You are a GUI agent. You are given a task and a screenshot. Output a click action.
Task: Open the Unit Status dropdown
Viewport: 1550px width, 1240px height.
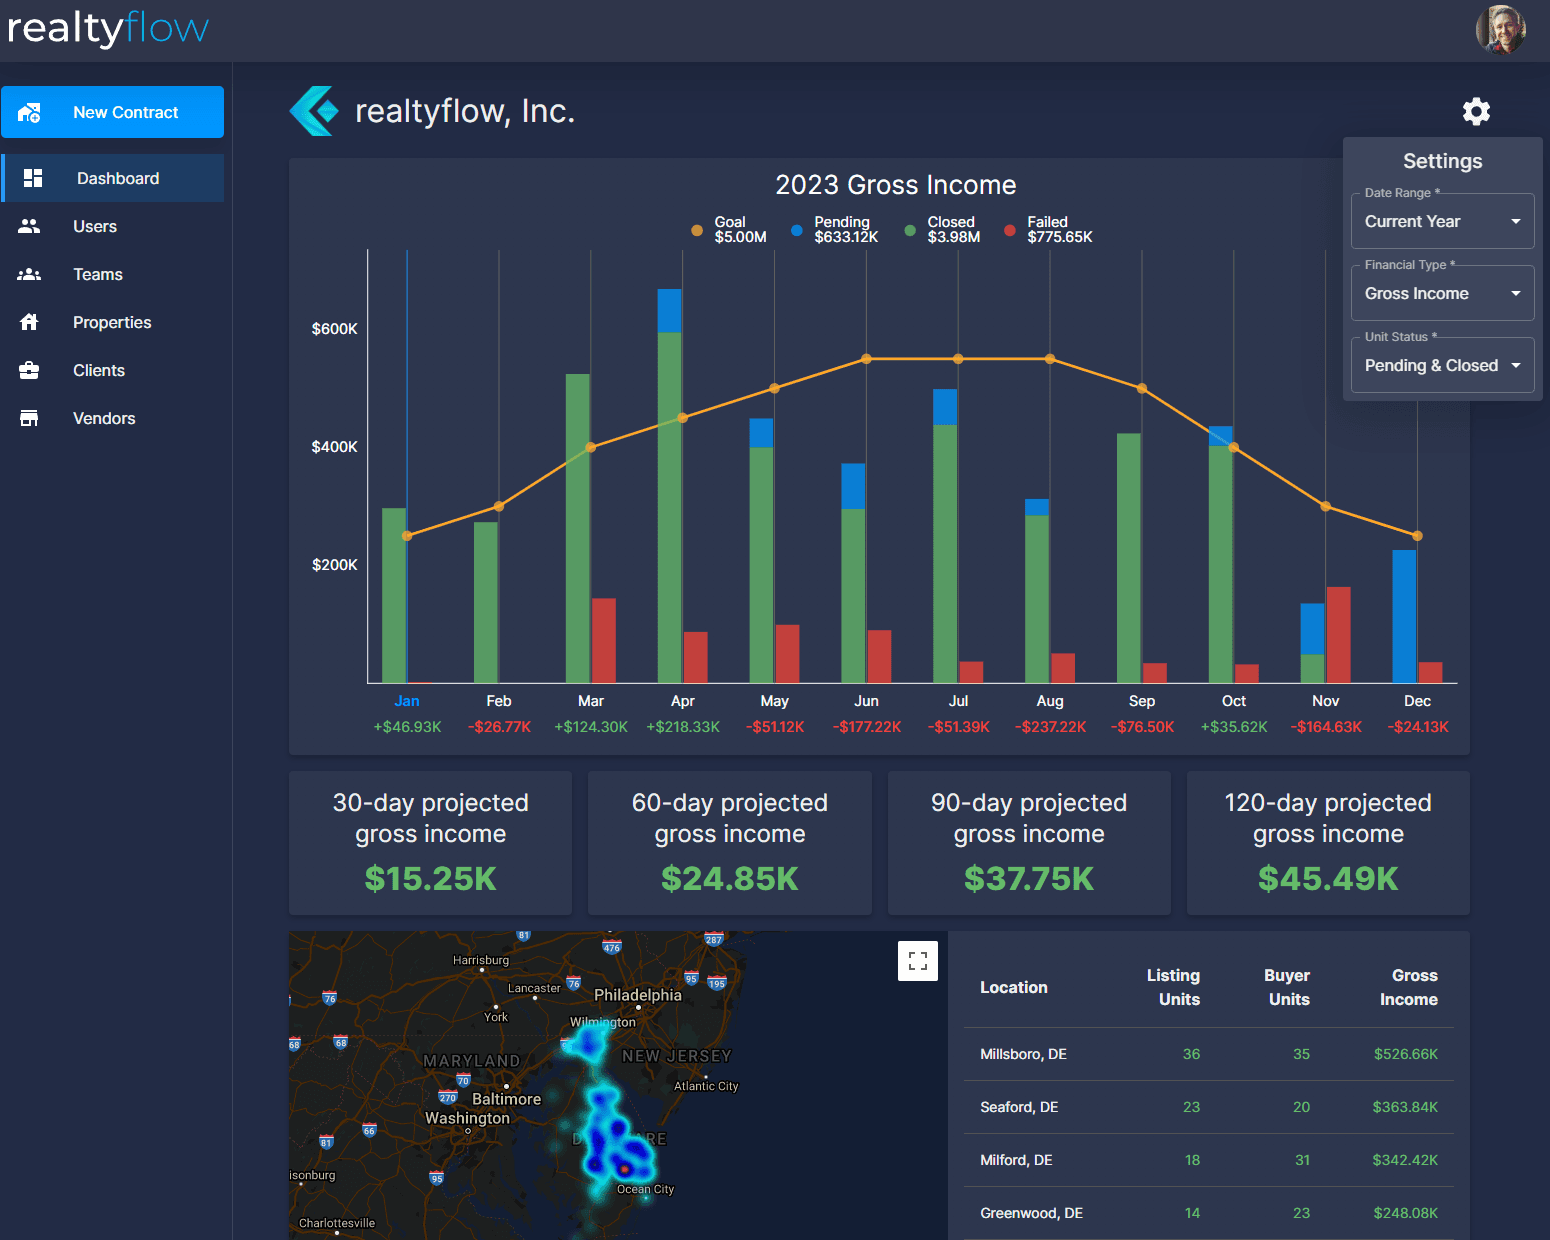[1442, 365]
